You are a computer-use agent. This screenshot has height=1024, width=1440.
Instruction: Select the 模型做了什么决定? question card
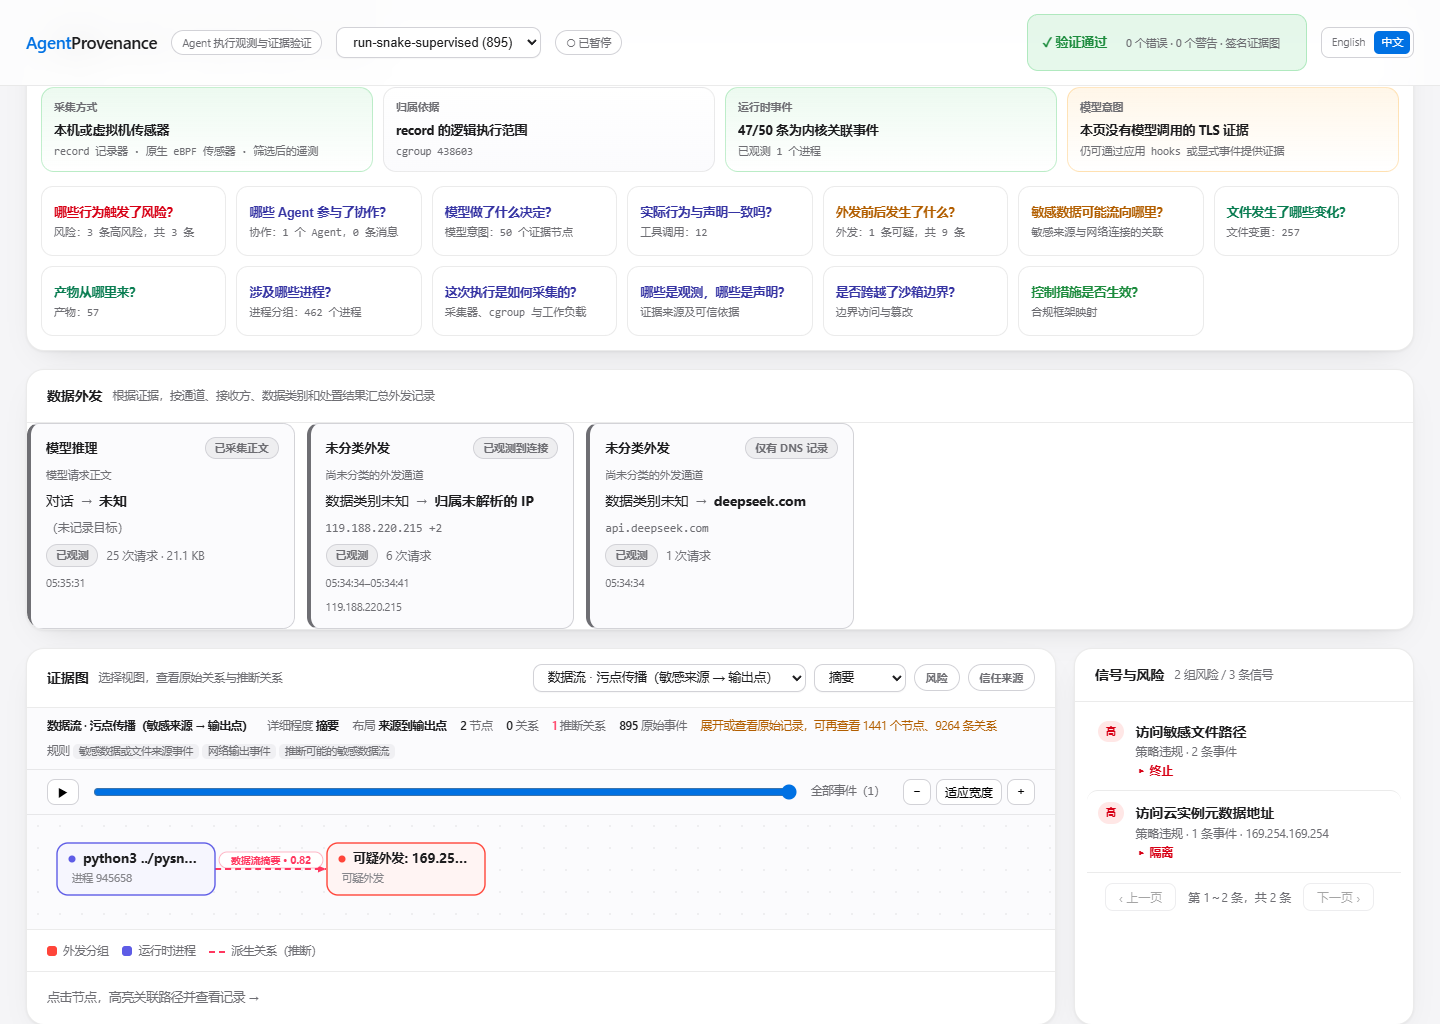524,221
